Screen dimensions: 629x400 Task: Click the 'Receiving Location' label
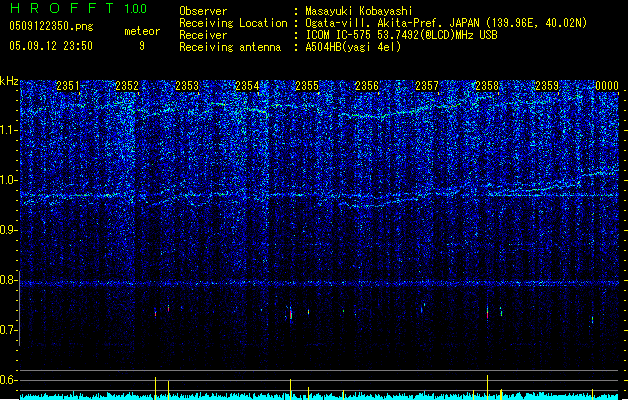233,23
